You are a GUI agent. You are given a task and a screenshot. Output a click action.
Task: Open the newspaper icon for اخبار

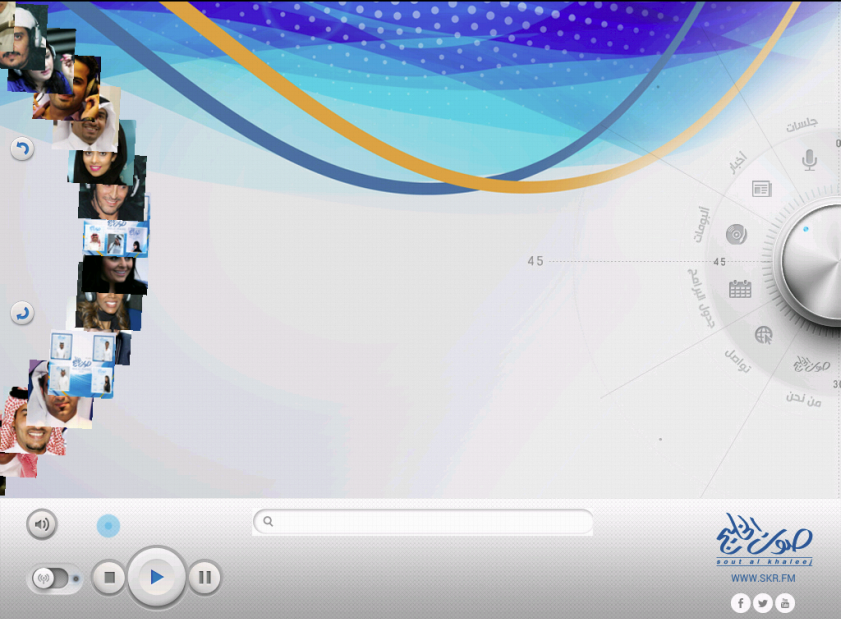click(762, 189)
